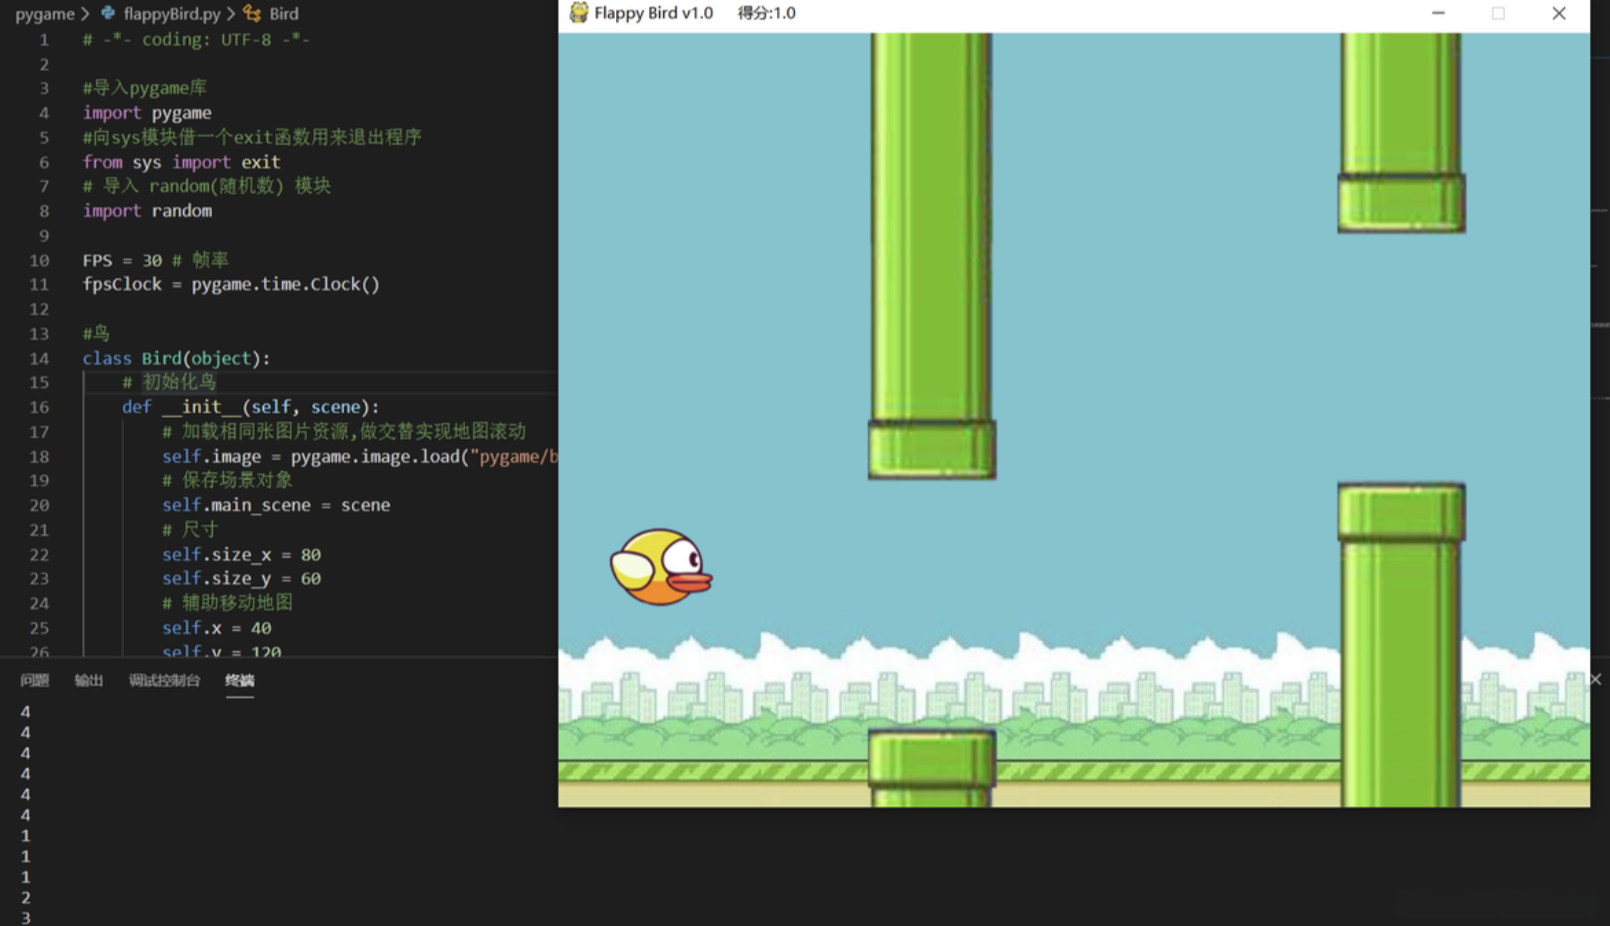Click the # 保存场景对象 comment

pos(227,480)
